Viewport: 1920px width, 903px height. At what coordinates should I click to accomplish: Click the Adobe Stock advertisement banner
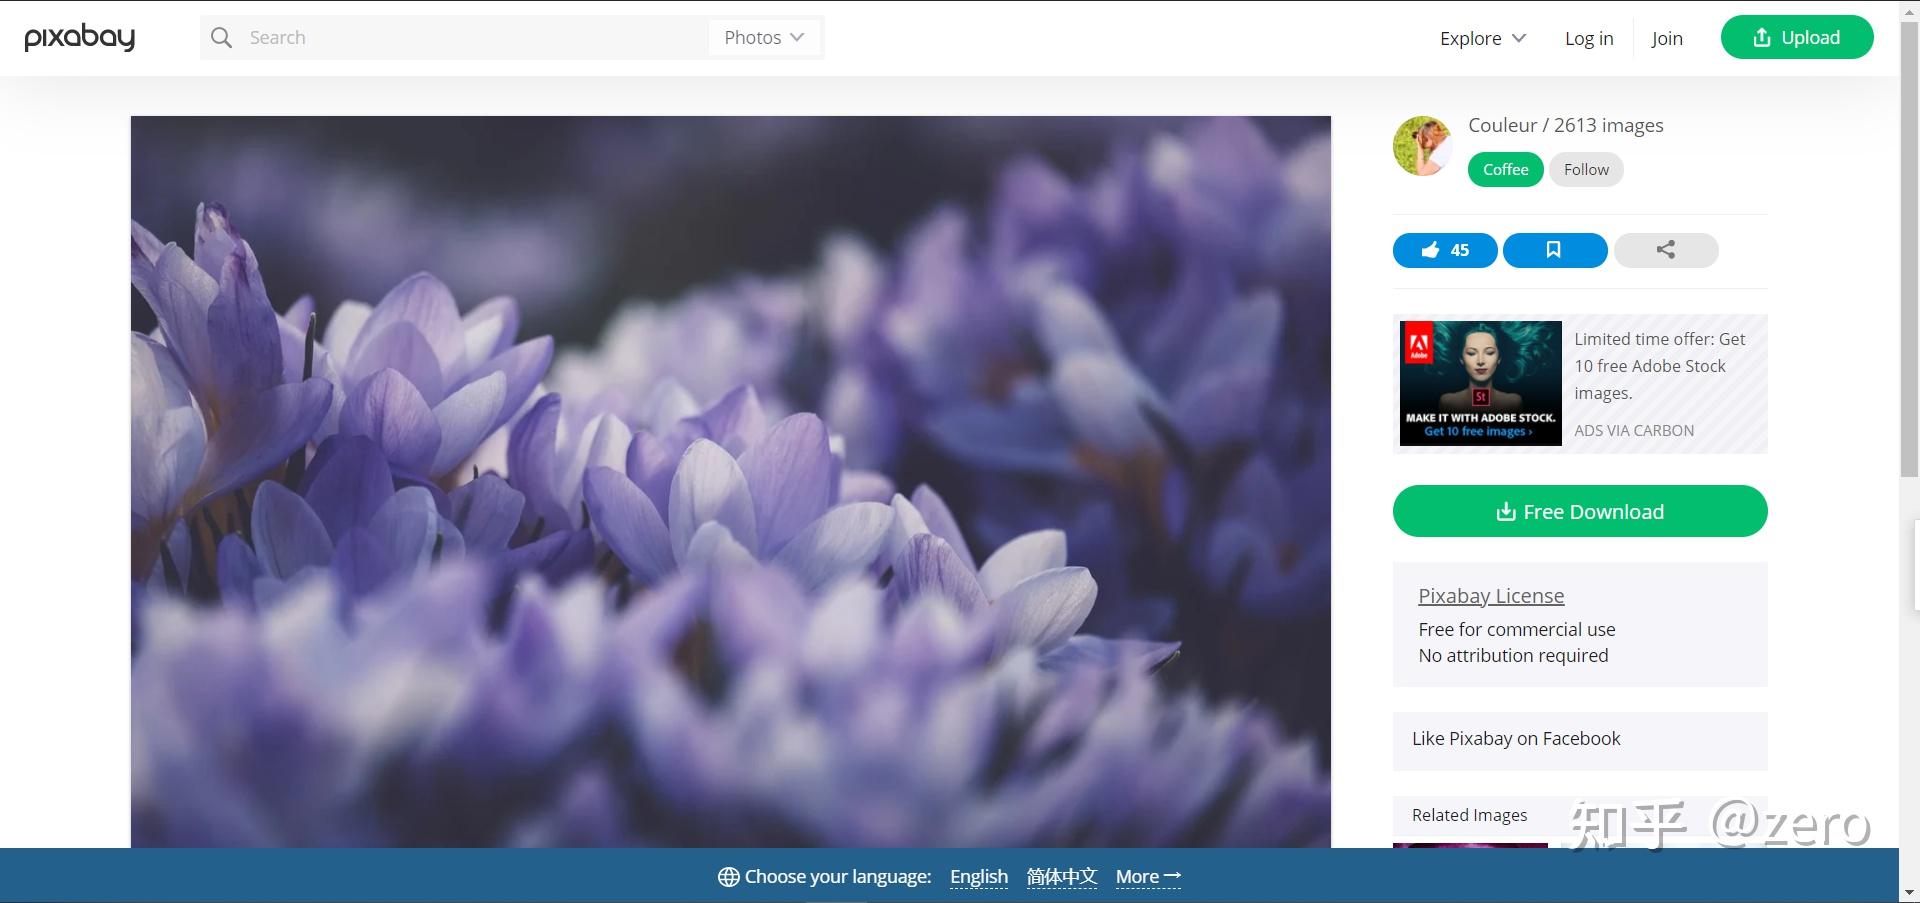pos(1479,383)
